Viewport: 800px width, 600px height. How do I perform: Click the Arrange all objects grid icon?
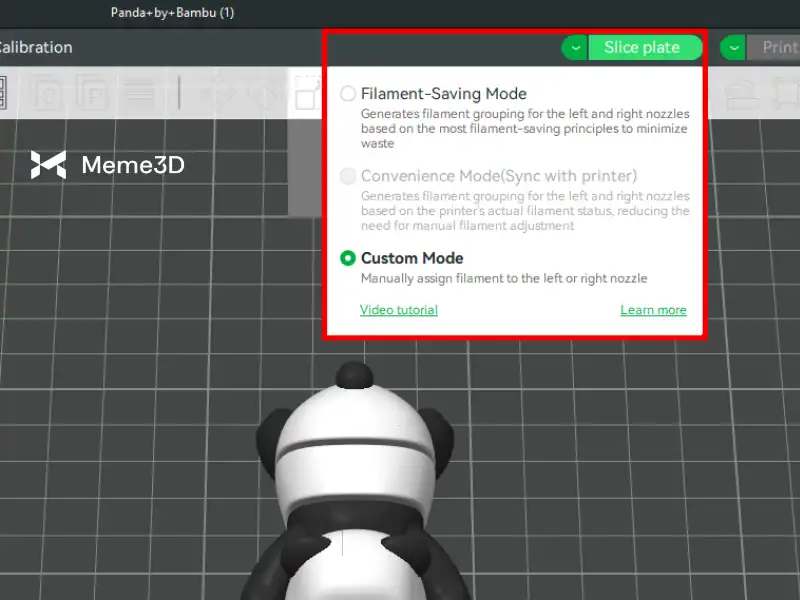coord(3,93)
